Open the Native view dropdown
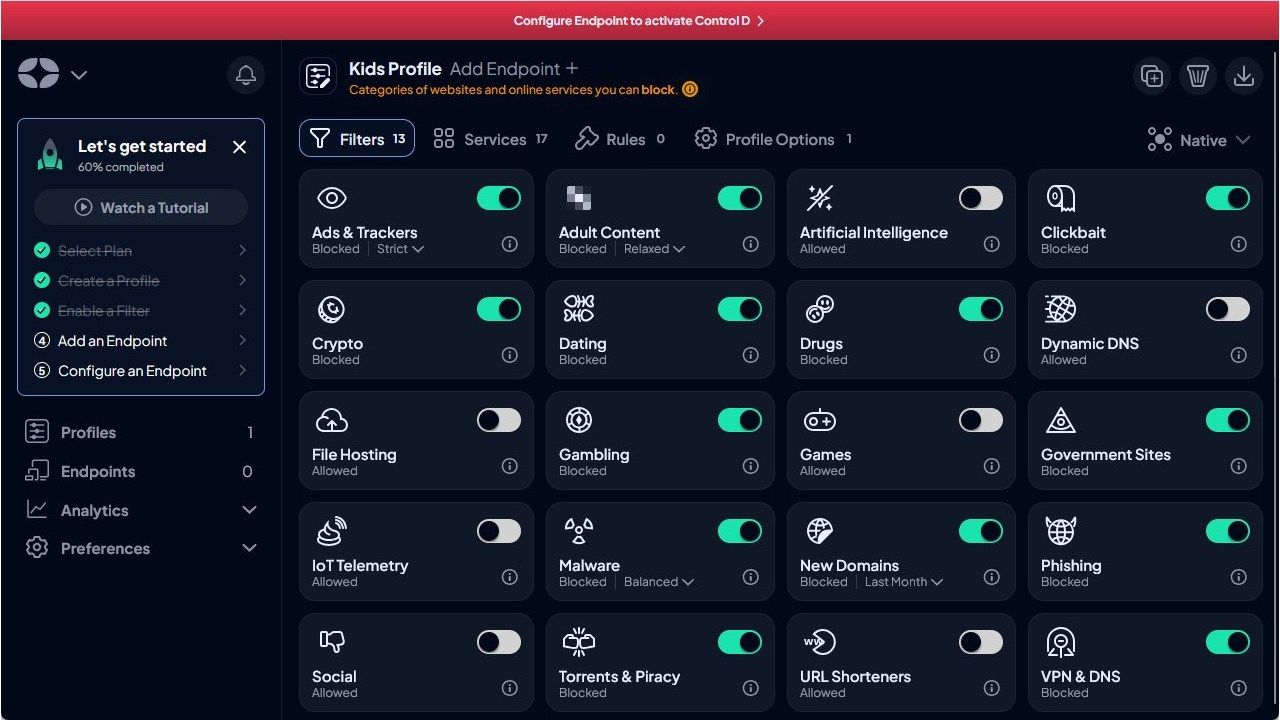Screen dimensions: 1280x720 tap(1199, 140)
